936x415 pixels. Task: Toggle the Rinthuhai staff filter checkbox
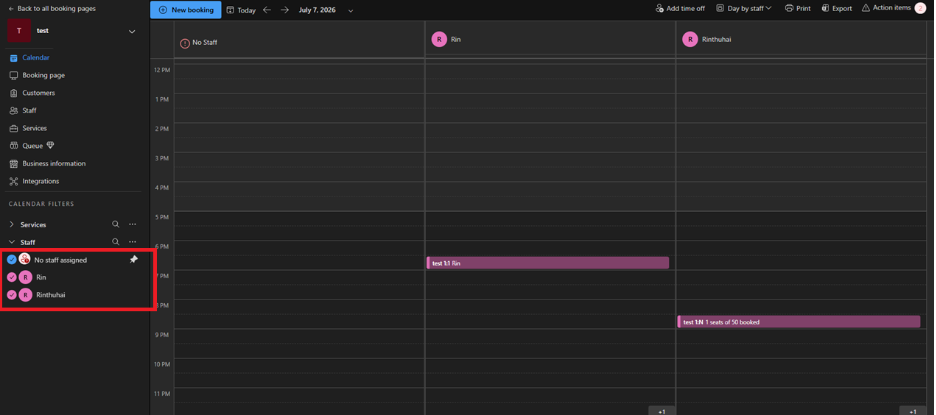coord(11,295)
